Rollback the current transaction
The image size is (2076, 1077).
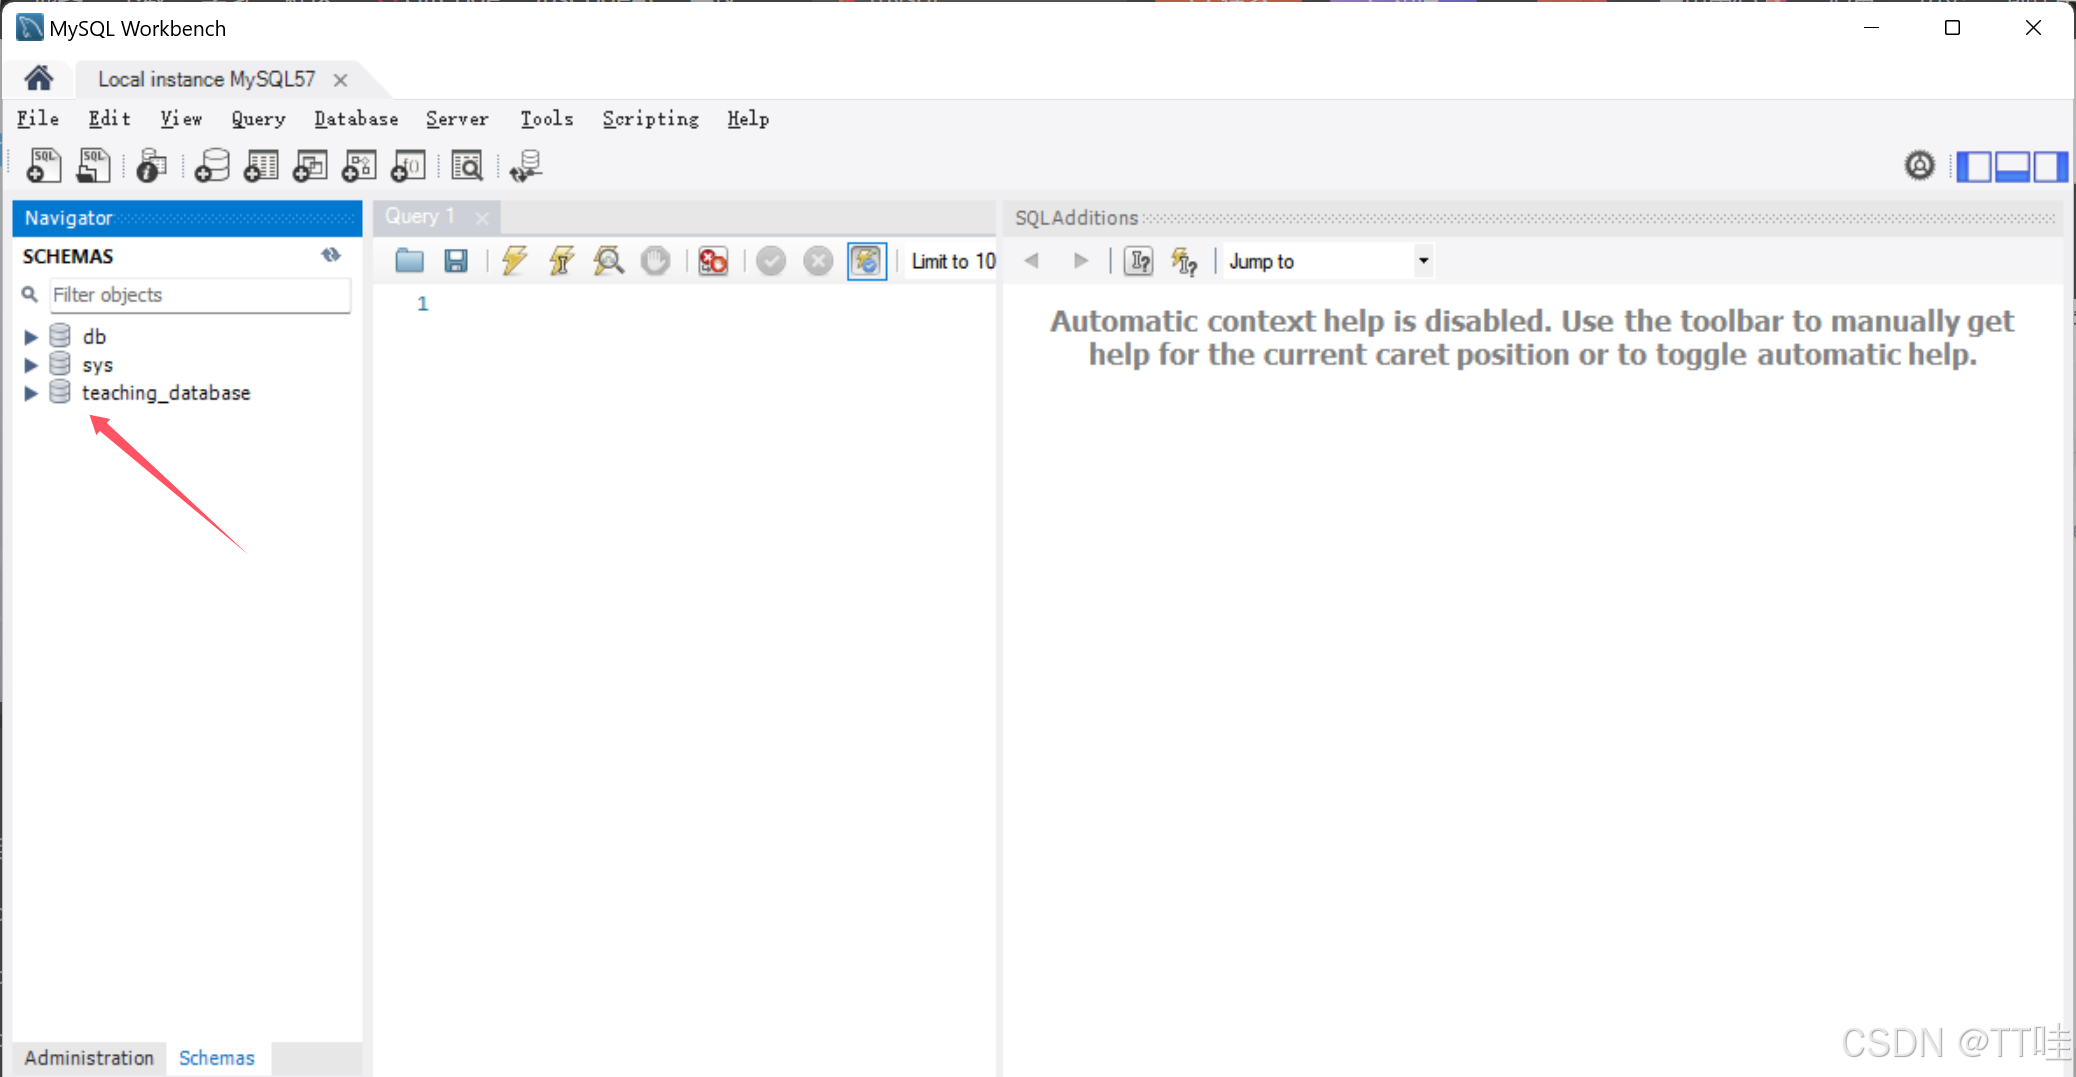[x=818, y=261]
